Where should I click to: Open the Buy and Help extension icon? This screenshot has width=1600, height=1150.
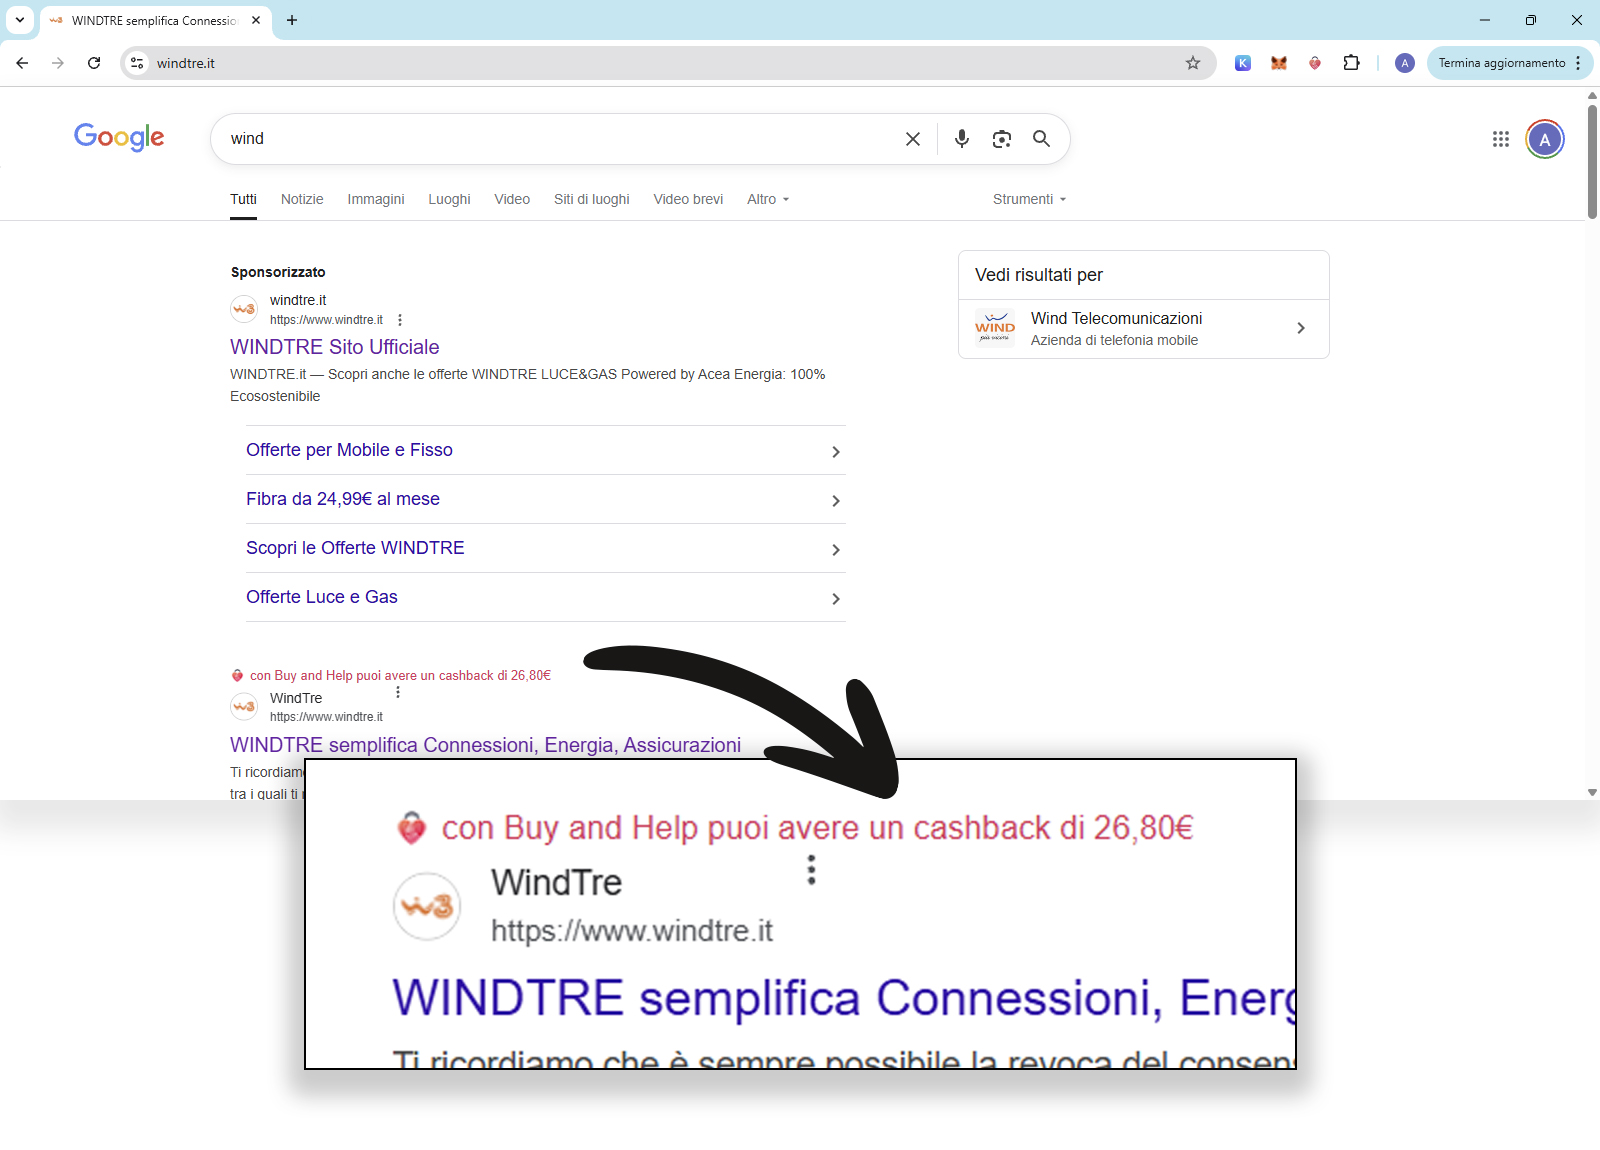pyautogui.click(x=1315, y=63)
